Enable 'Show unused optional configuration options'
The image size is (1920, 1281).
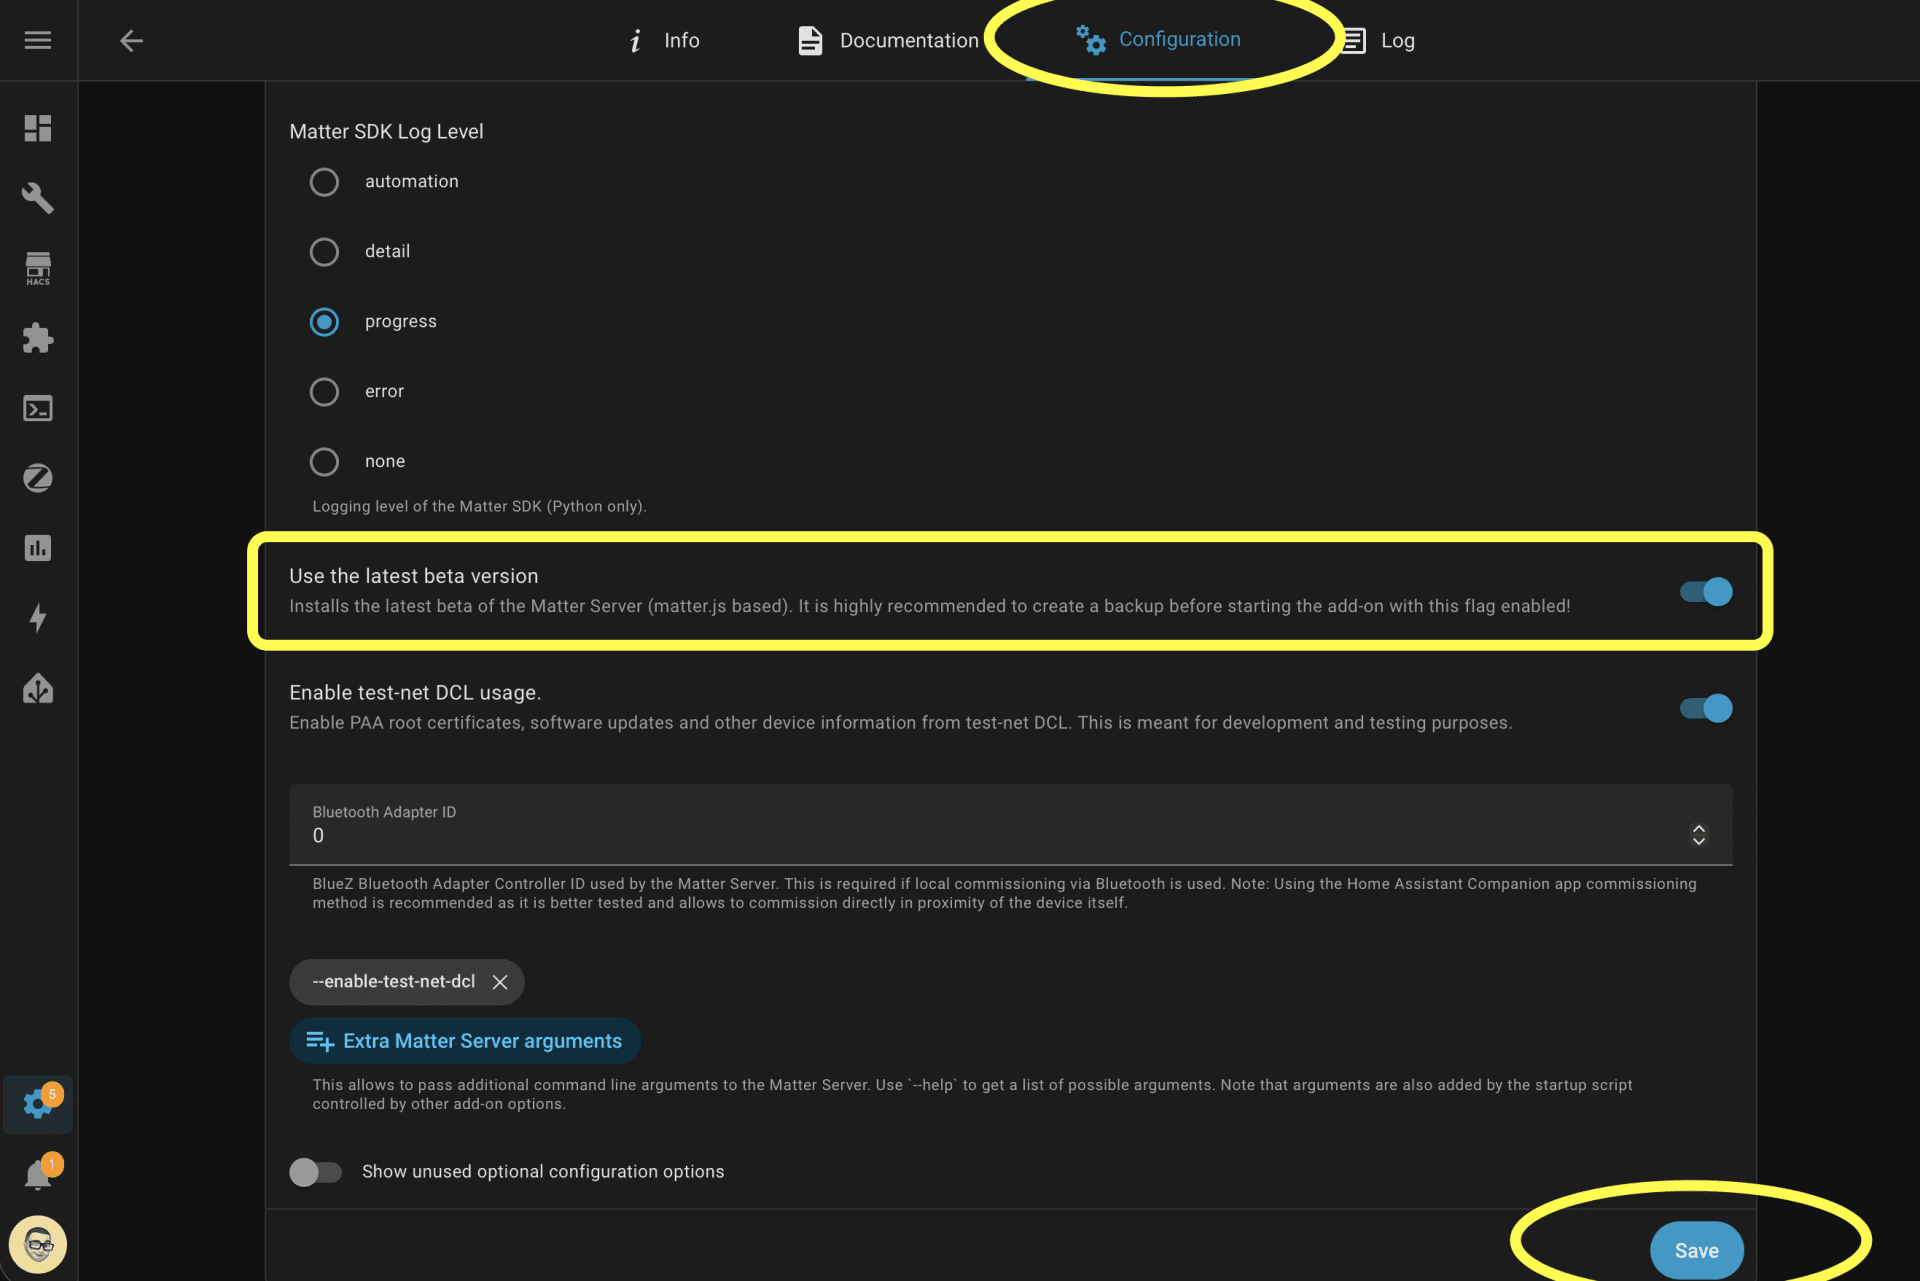[315, 1171]
